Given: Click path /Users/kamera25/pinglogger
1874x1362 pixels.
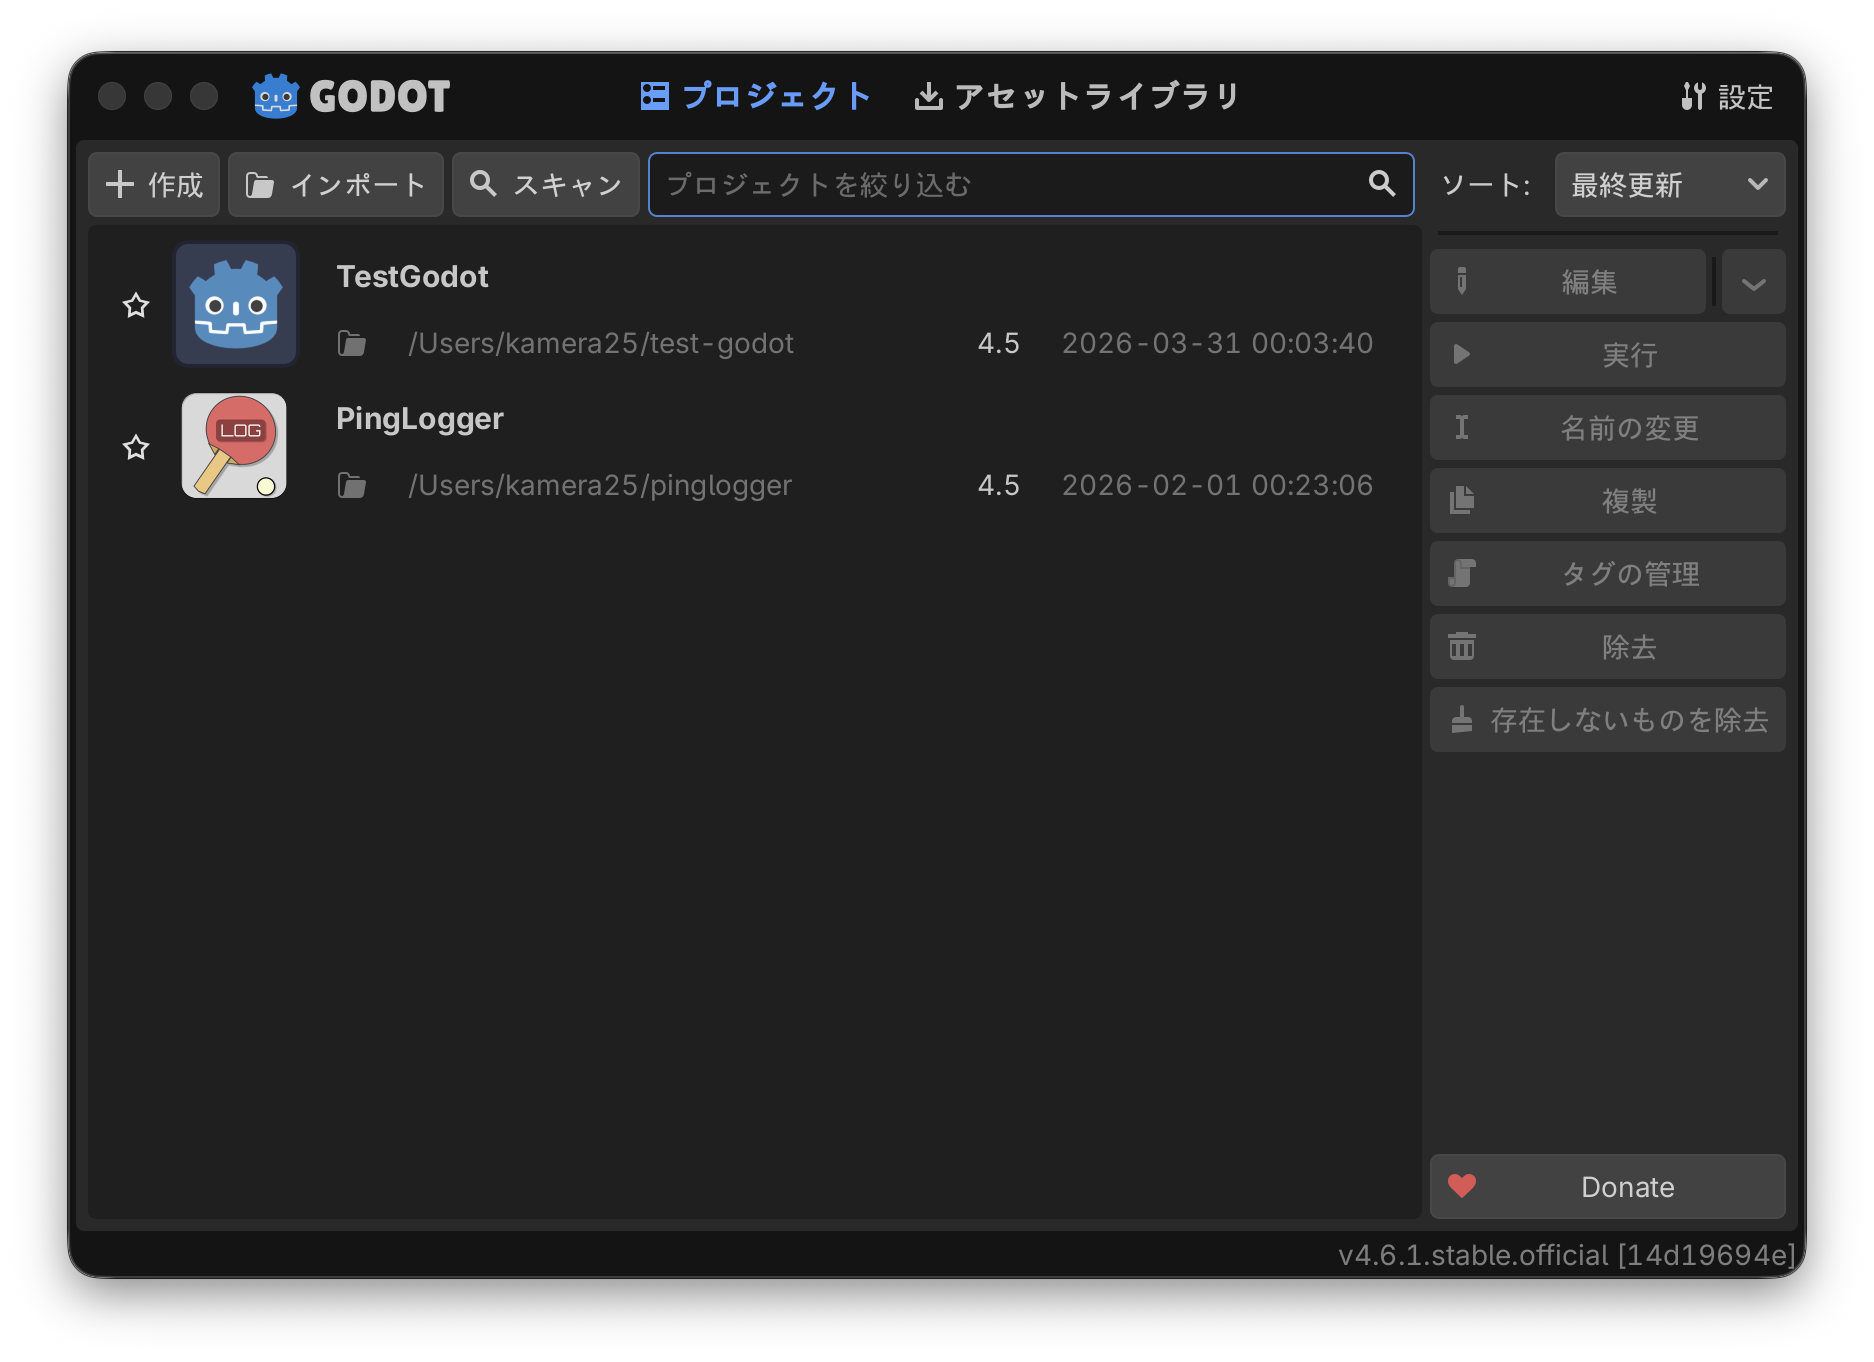Looking at the screenshot, I should tap(600, 486).
